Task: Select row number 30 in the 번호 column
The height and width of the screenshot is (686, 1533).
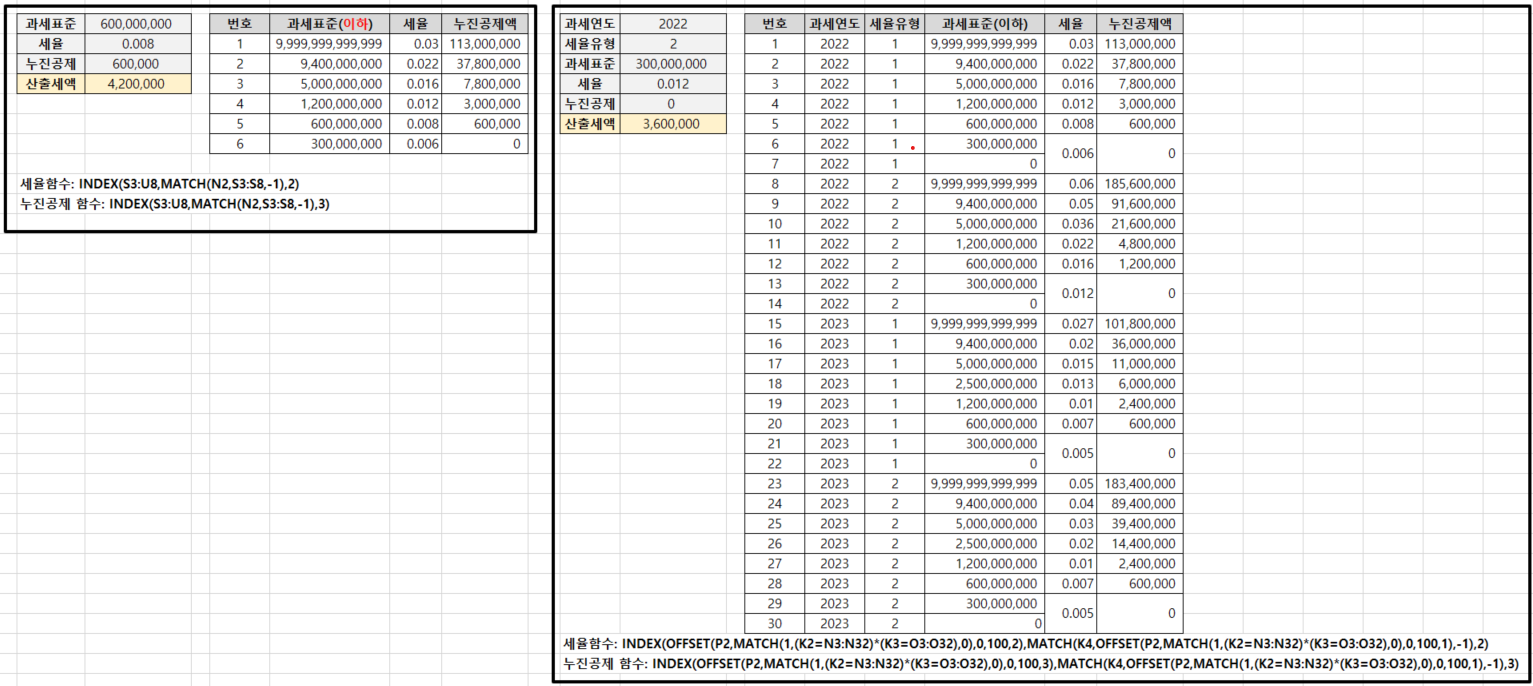Action: 775,624
